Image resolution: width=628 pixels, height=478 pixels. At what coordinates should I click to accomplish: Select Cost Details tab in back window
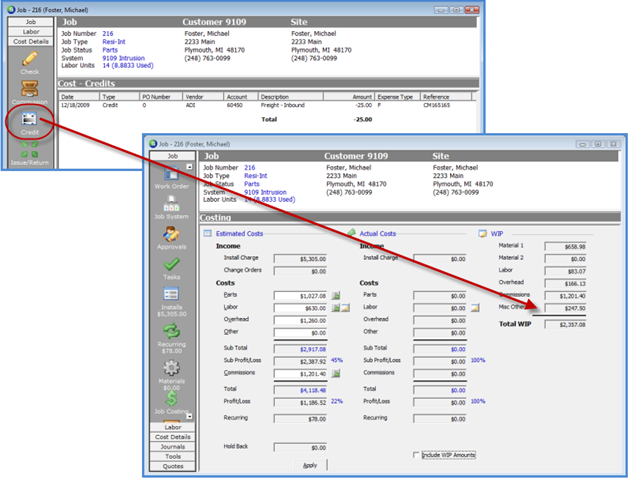[30, 42]
